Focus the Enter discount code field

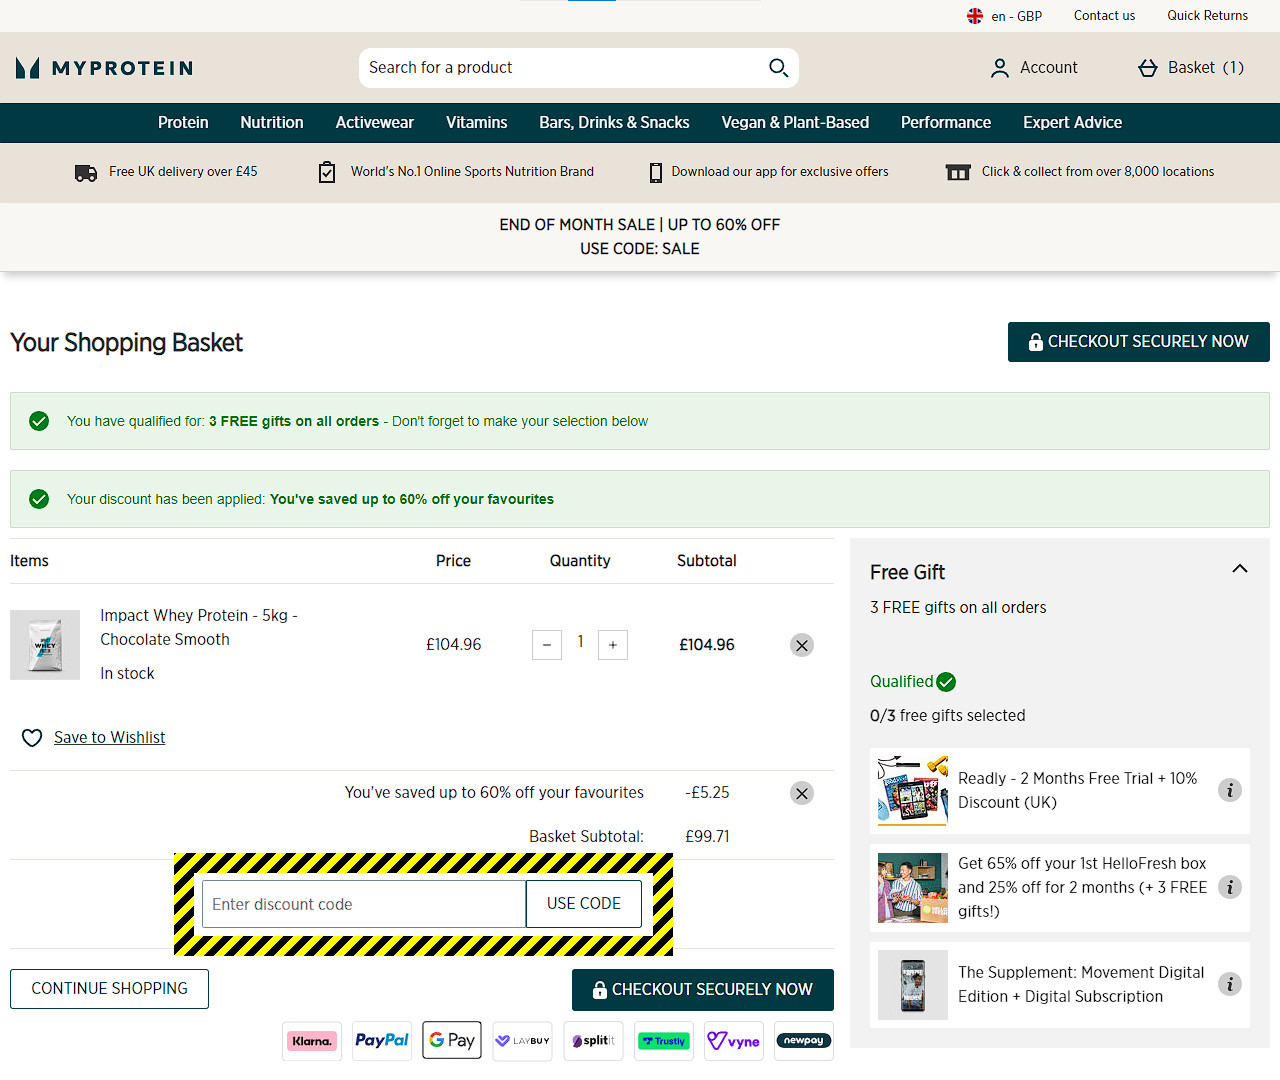coord(364,904)
